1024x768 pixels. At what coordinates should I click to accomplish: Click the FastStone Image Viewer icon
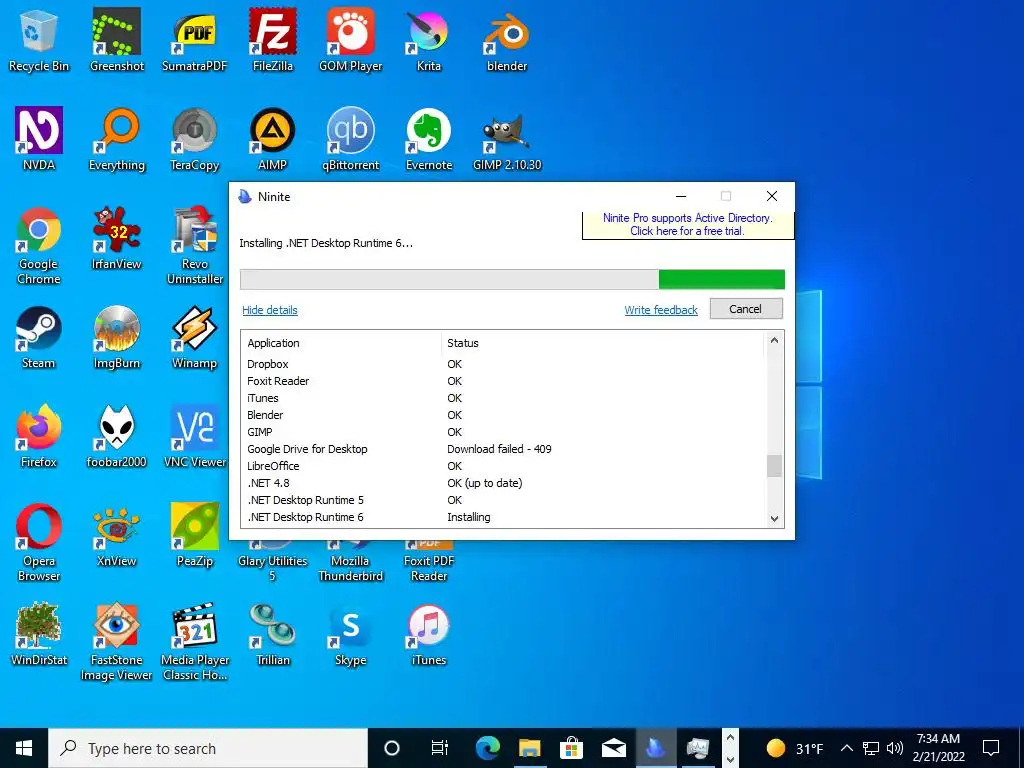(x=117, y=641)
